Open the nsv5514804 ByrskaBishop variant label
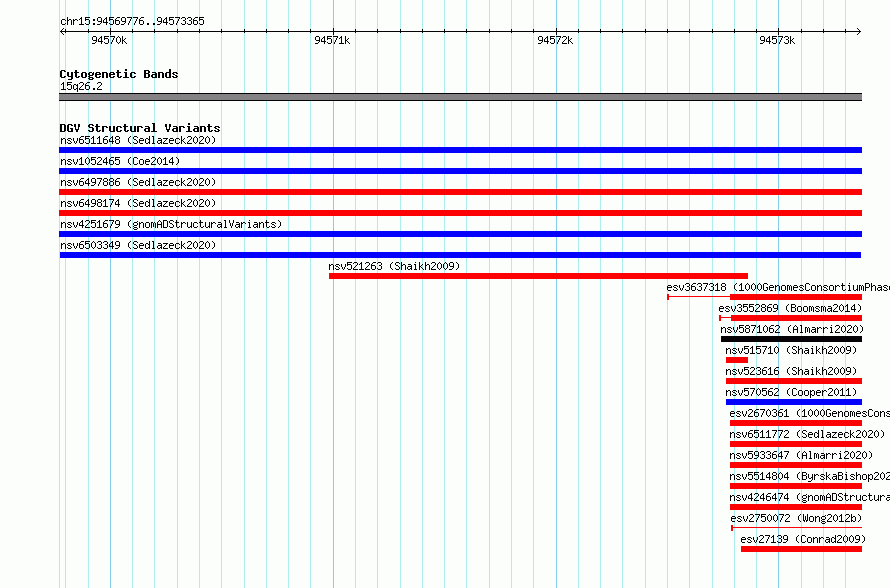Viewport: 890px width, 588px height. tap(809, 476)
